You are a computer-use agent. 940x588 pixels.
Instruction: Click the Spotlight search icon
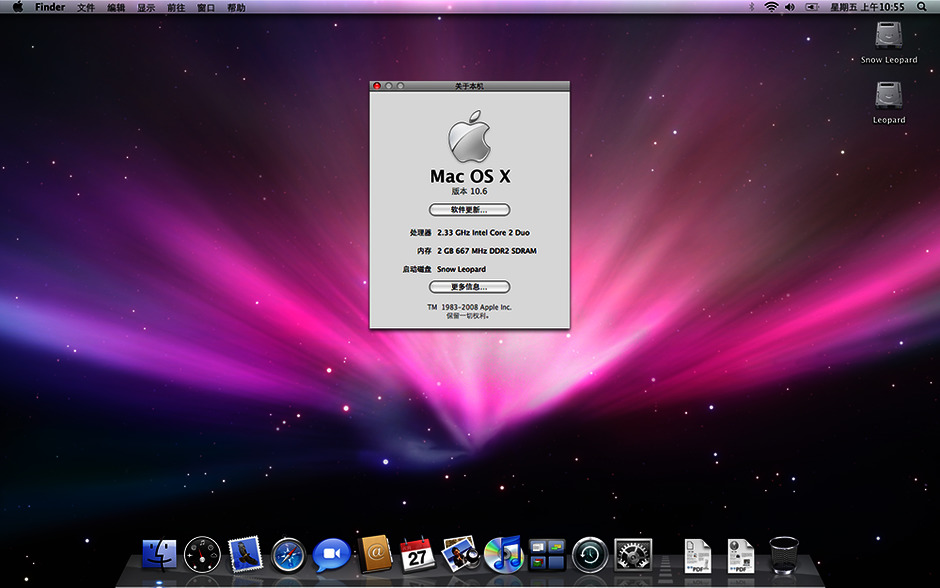tap(922, 7)
